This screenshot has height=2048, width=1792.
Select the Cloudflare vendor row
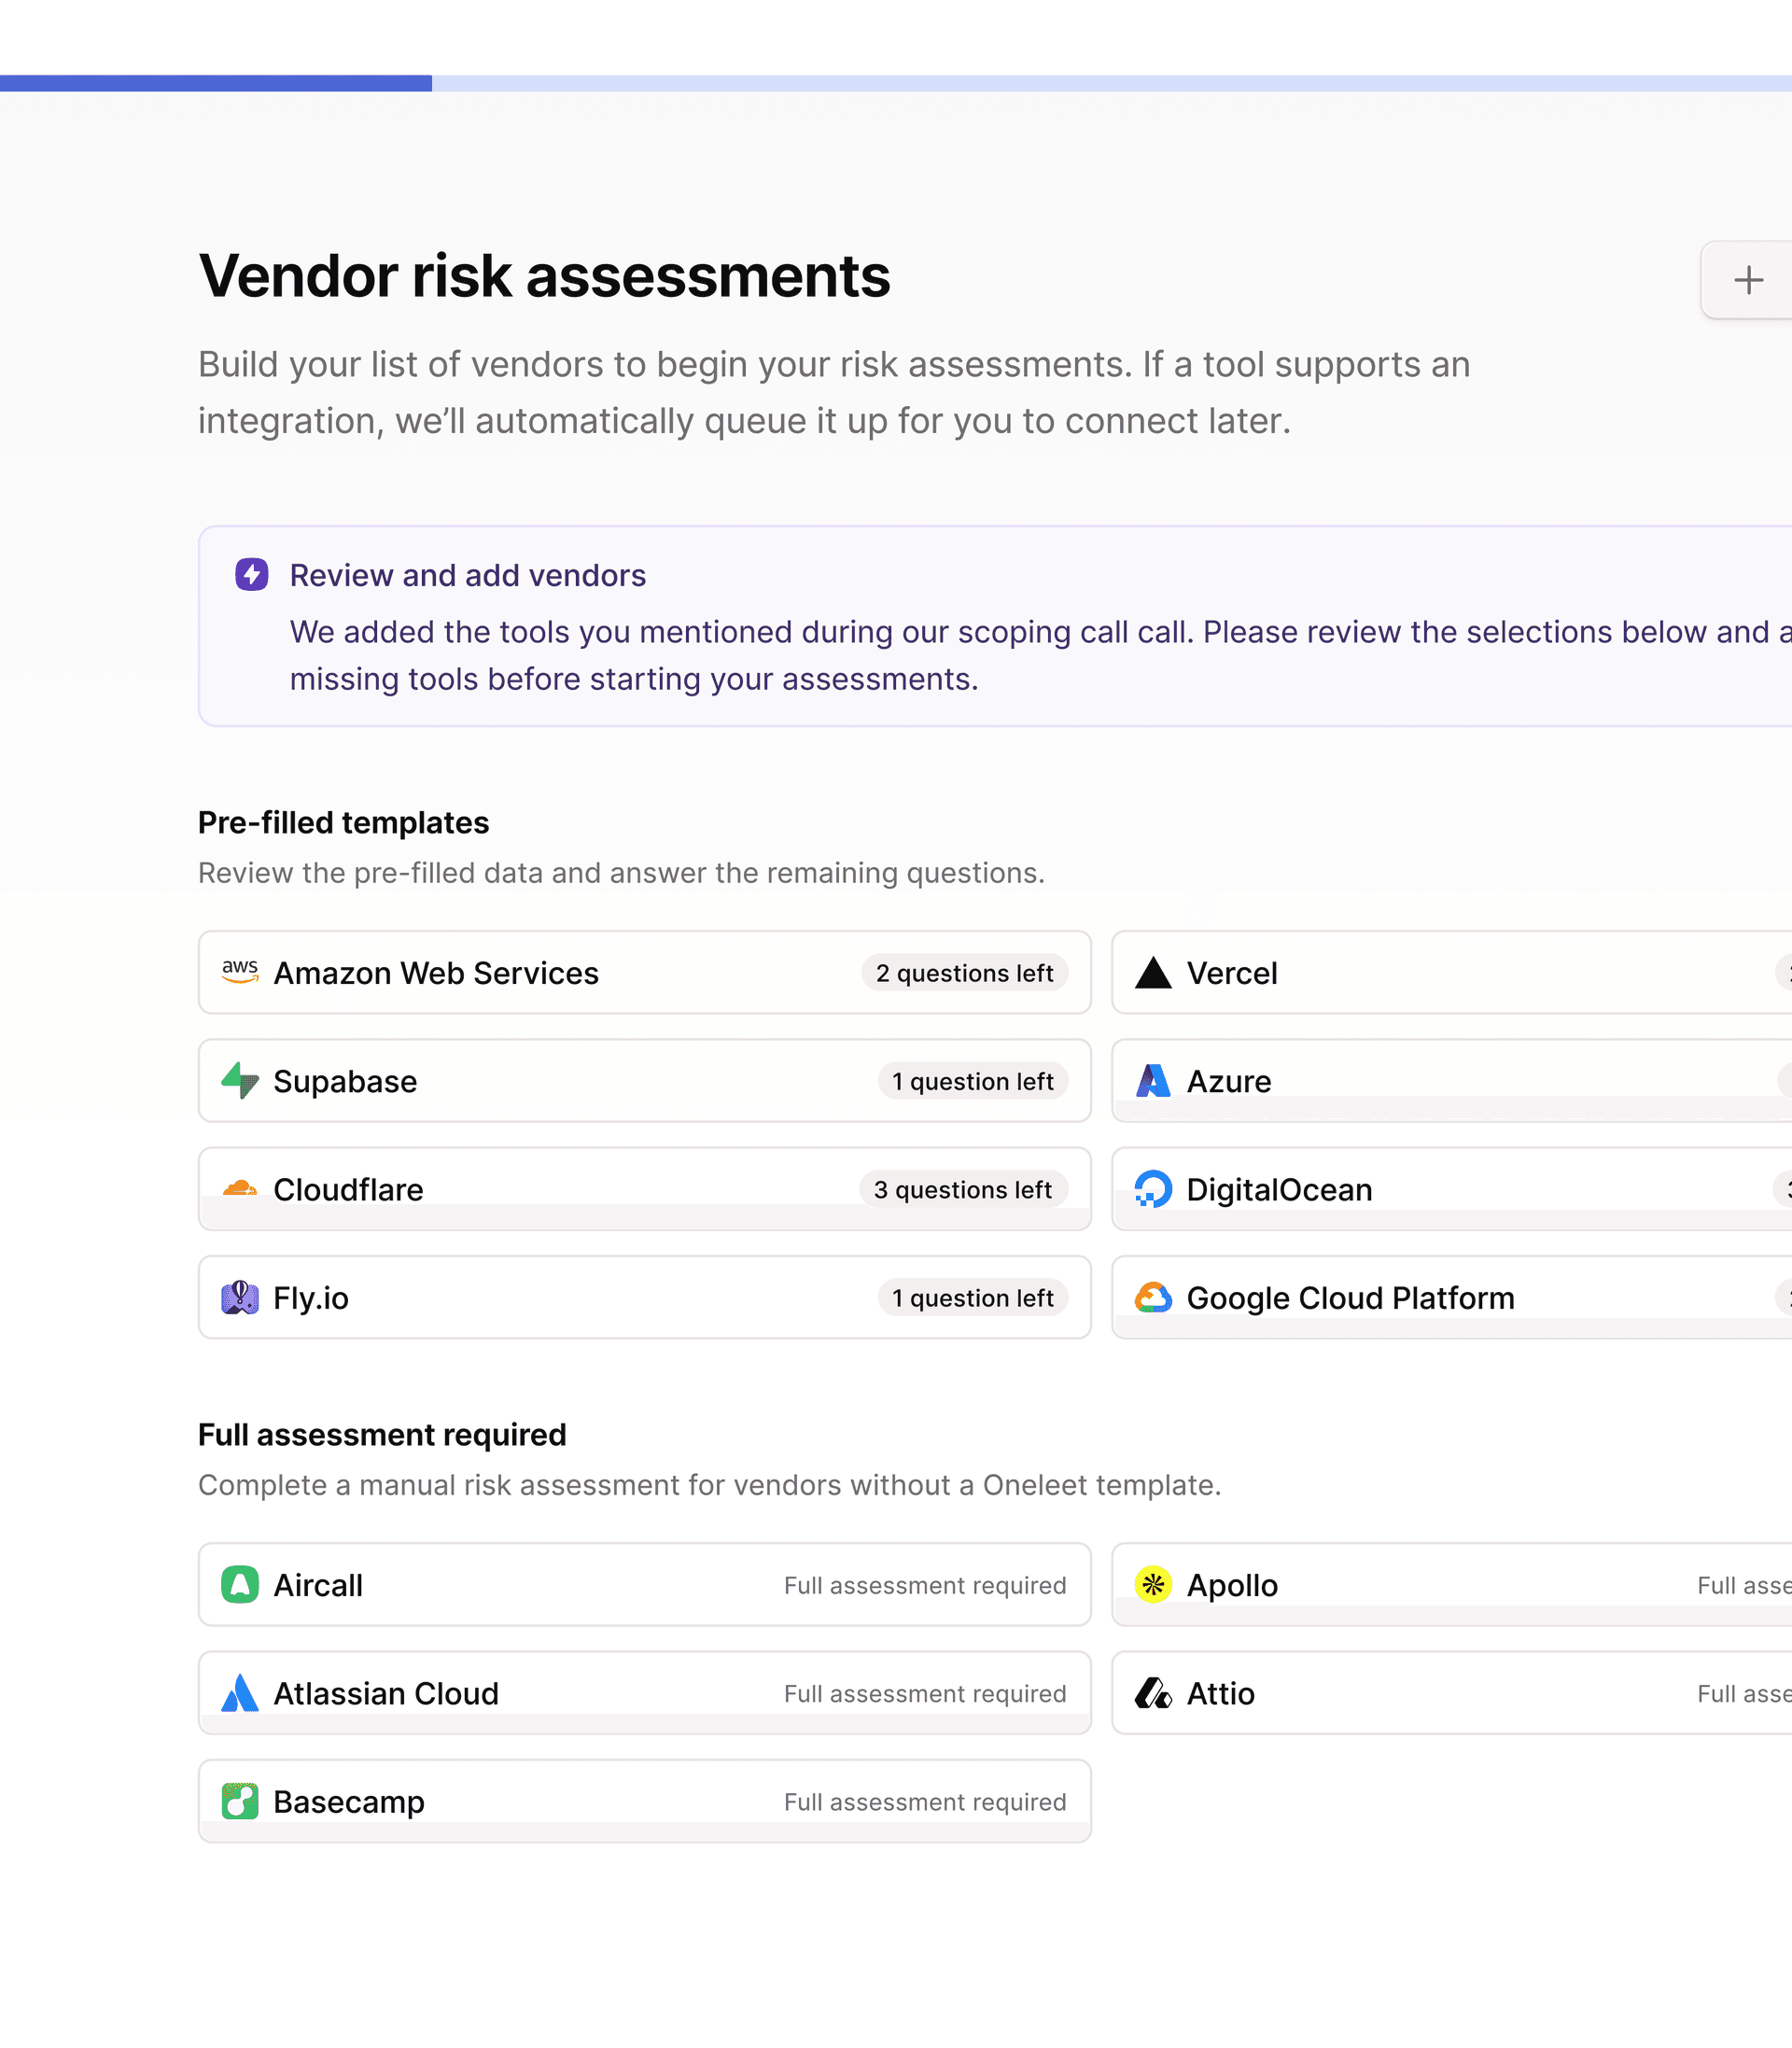point(644,1189)
